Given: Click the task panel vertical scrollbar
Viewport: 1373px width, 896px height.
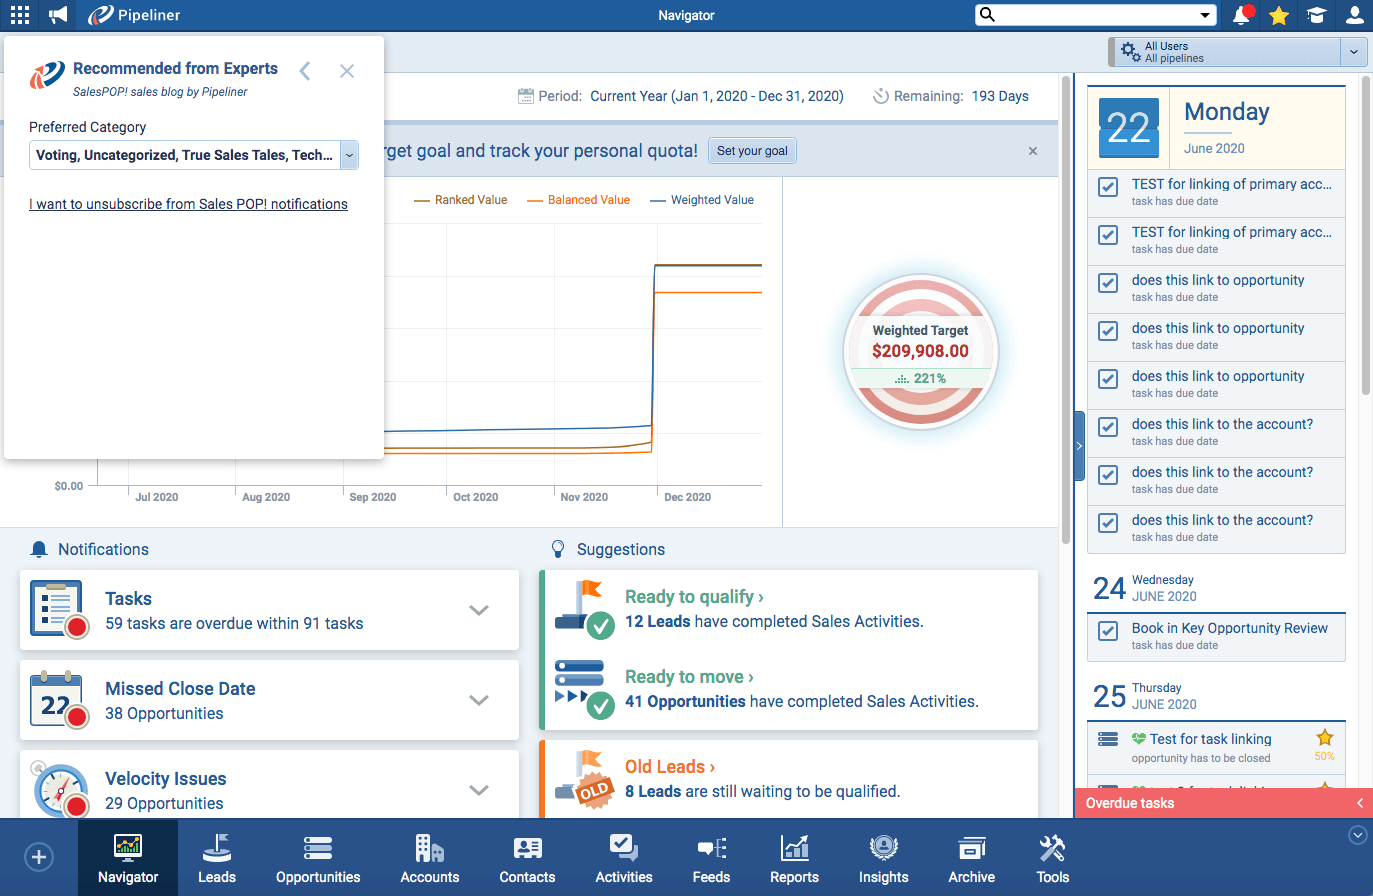Looking at the screenshot, I should tap(1366, 240).
